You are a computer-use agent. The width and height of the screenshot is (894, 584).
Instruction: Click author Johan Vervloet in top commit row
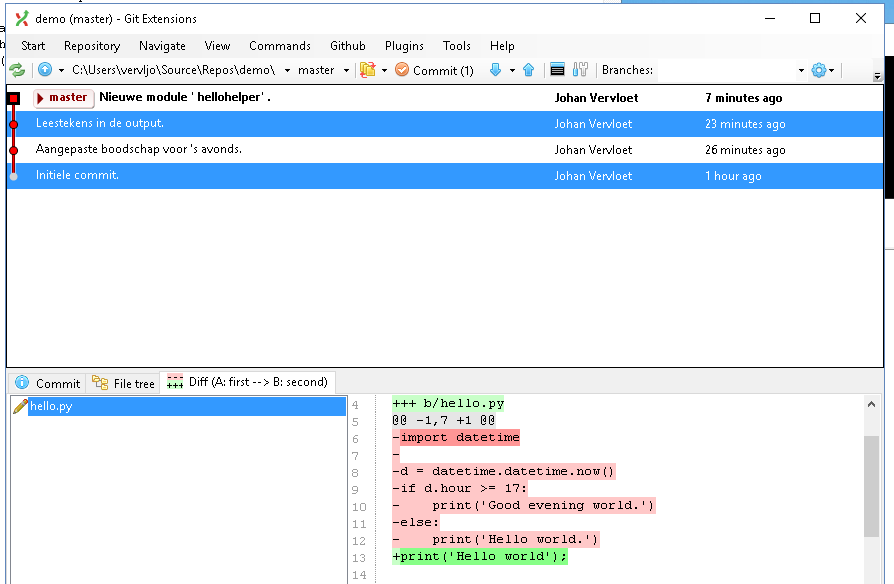click(x=596, y=98)
